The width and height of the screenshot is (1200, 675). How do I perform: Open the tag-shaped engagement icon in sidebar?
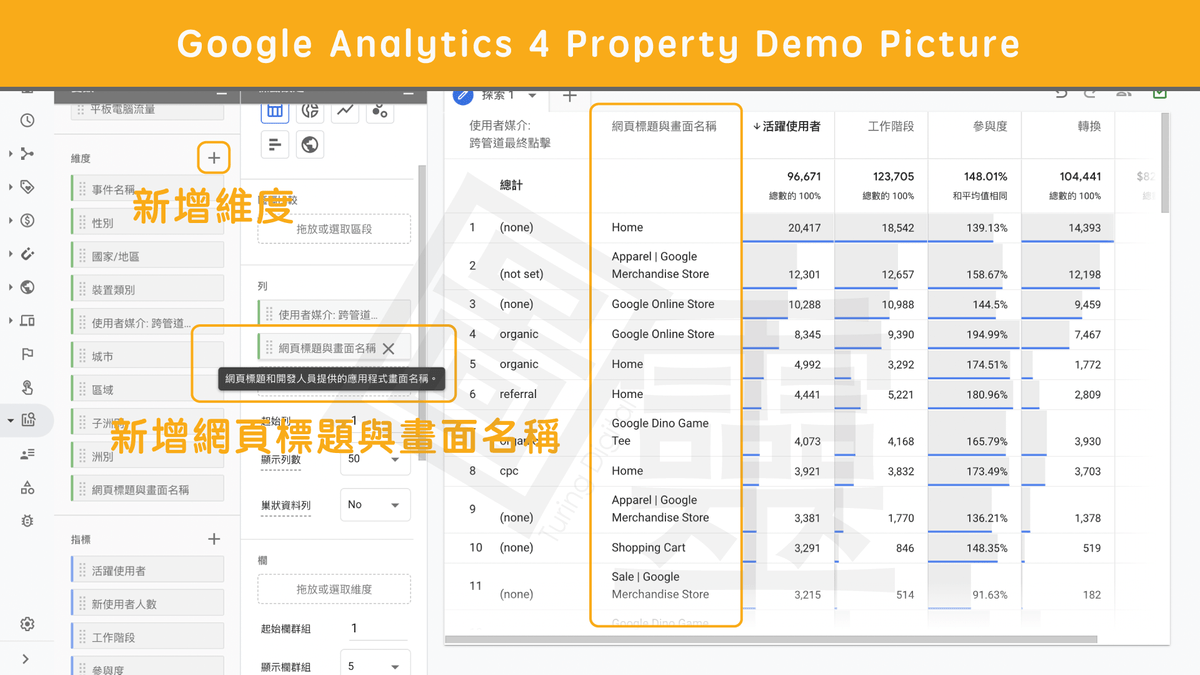[27, 187]
